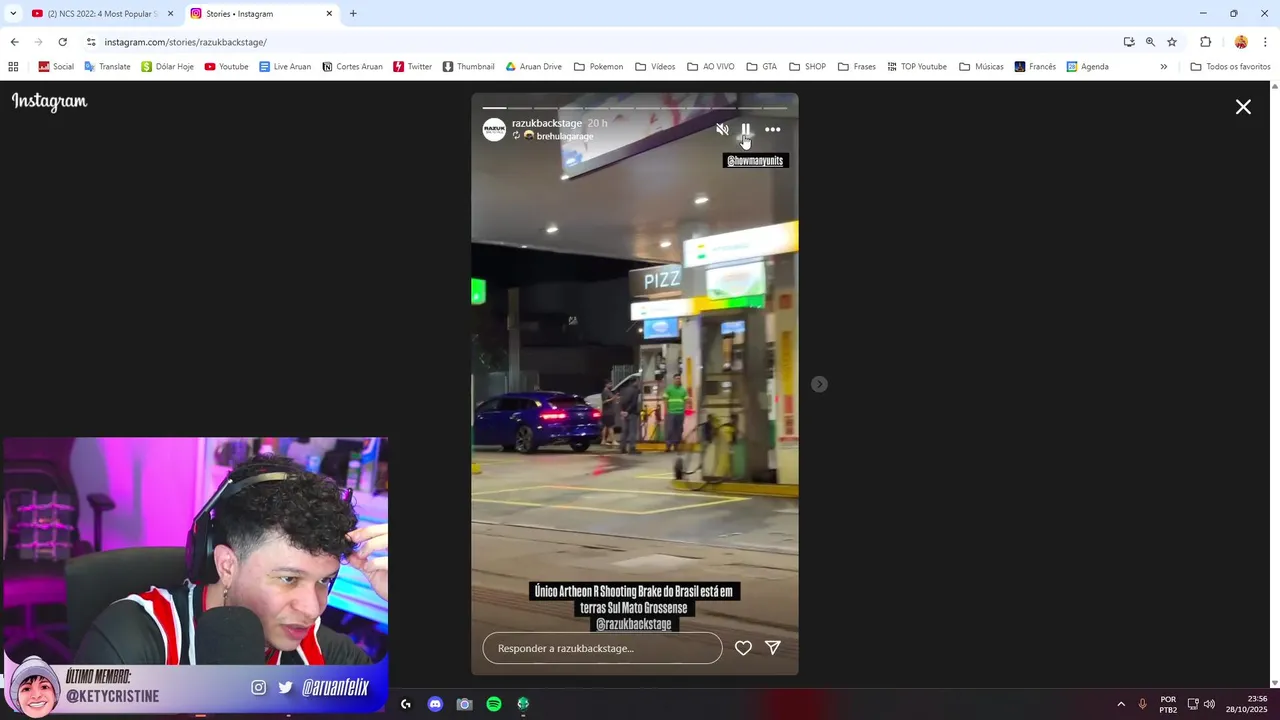Image resolution: width=1280 pixels, height=720 pixels.
Task: Click the reply to razukbackstage field
Action: (x=602, y=648)
